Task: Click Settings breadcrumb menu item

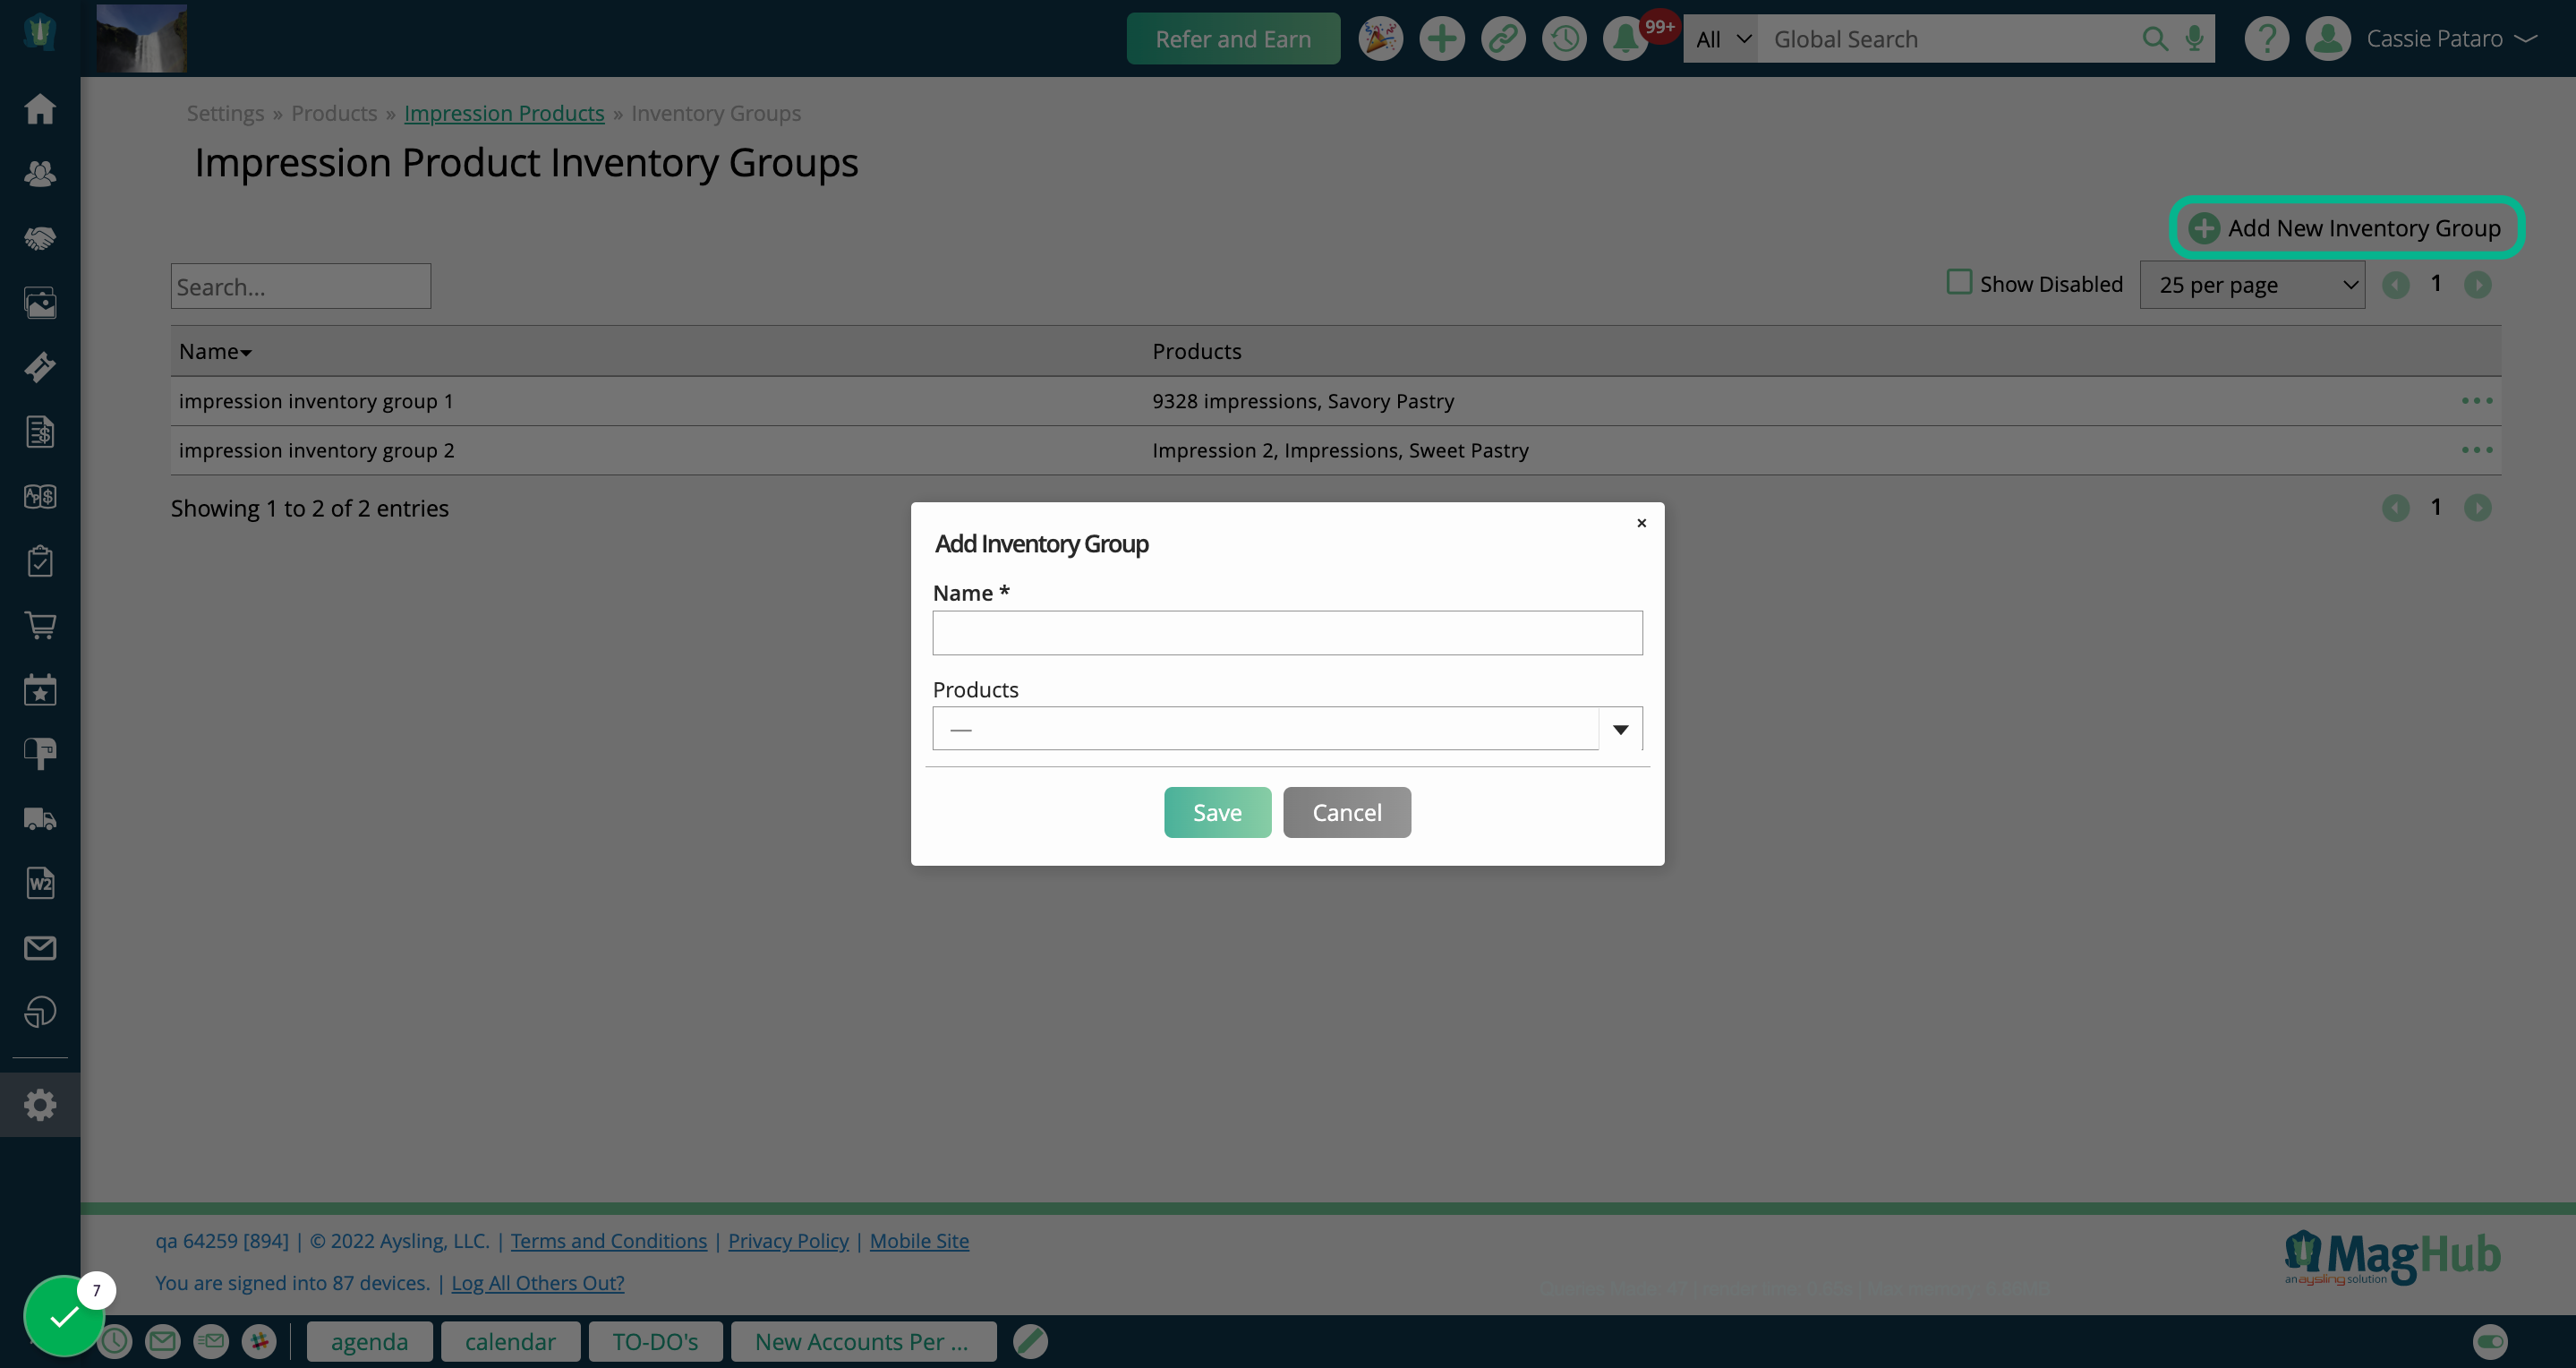Action: (x=225, y=113)
